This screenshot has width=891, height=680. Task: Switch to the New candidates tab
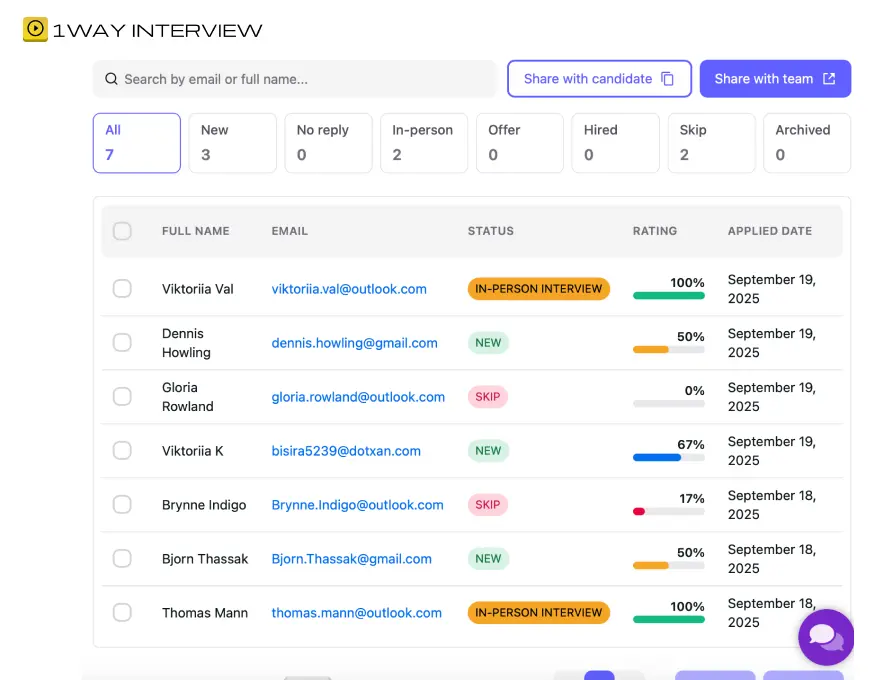pyautogui.click(x=232, y=143)
